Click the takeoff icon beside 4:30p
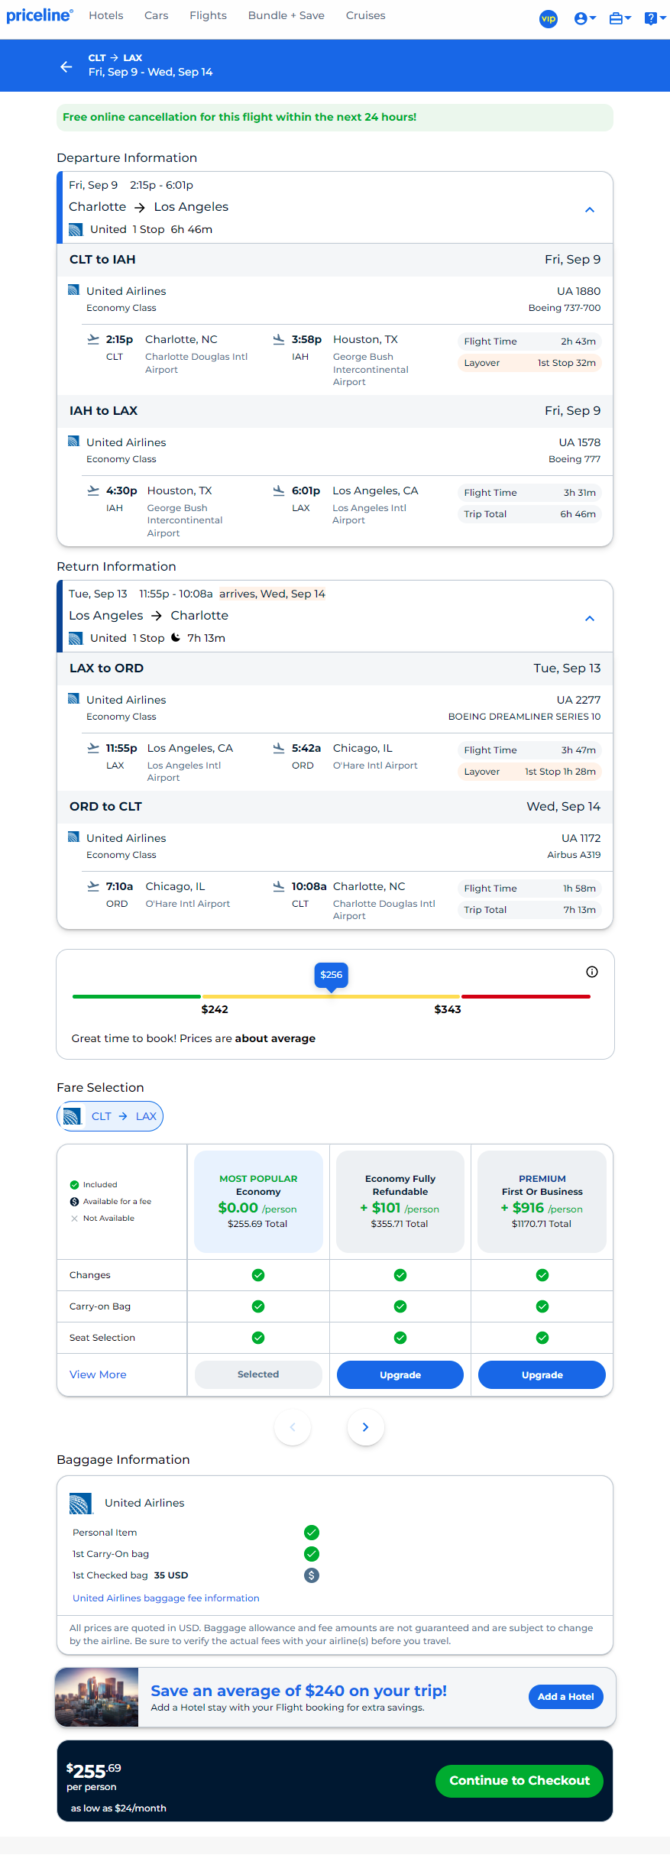Viewport: 670px width, 1855px height. [x=93, y=490]
